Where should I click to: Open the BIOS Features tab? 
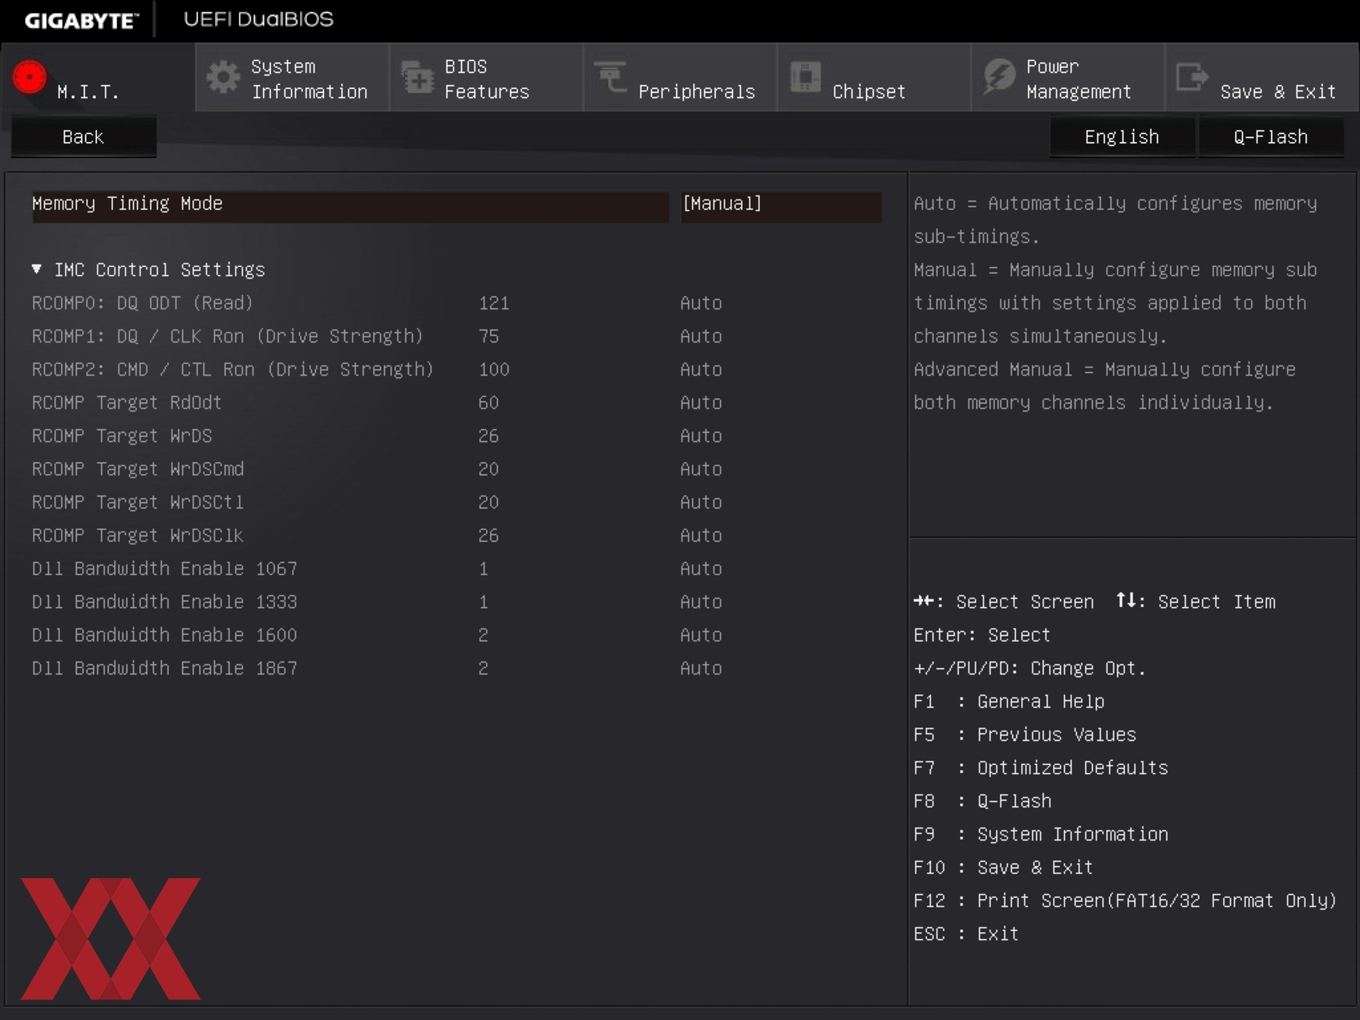click(486, 78)
